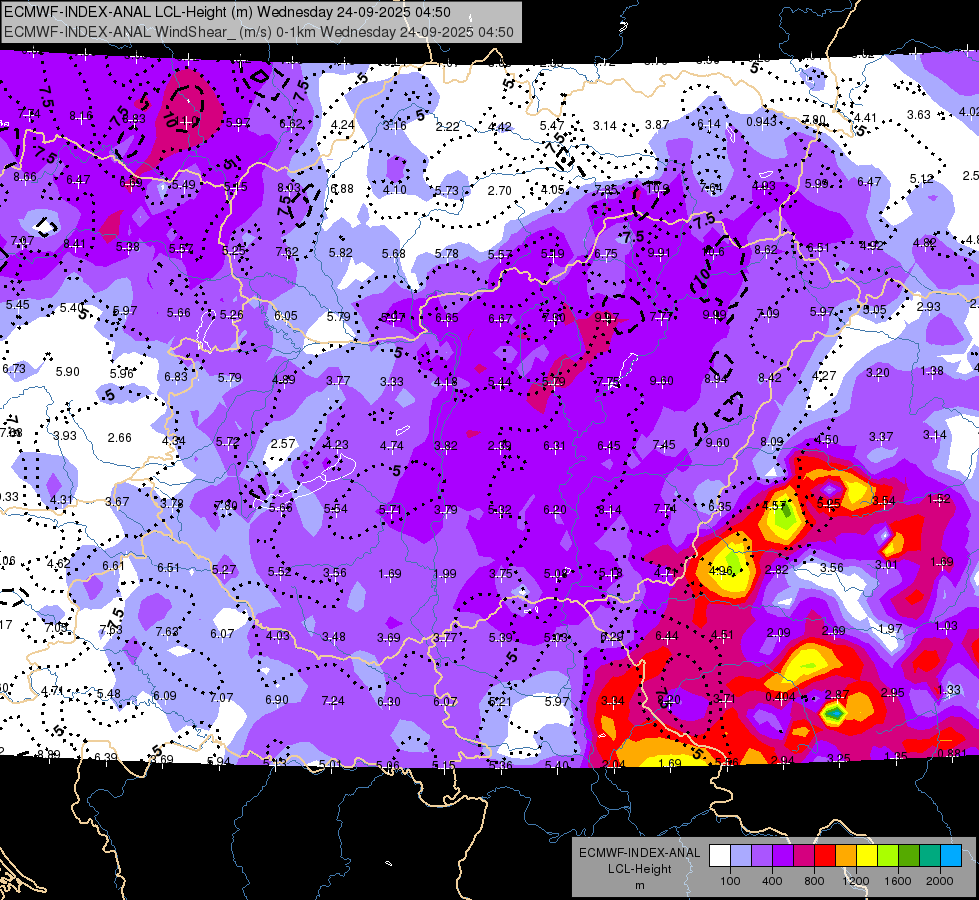Click the wind shear value '10.9'
The width and height of the screenshot is (979, 900).
tap(657, 188)
